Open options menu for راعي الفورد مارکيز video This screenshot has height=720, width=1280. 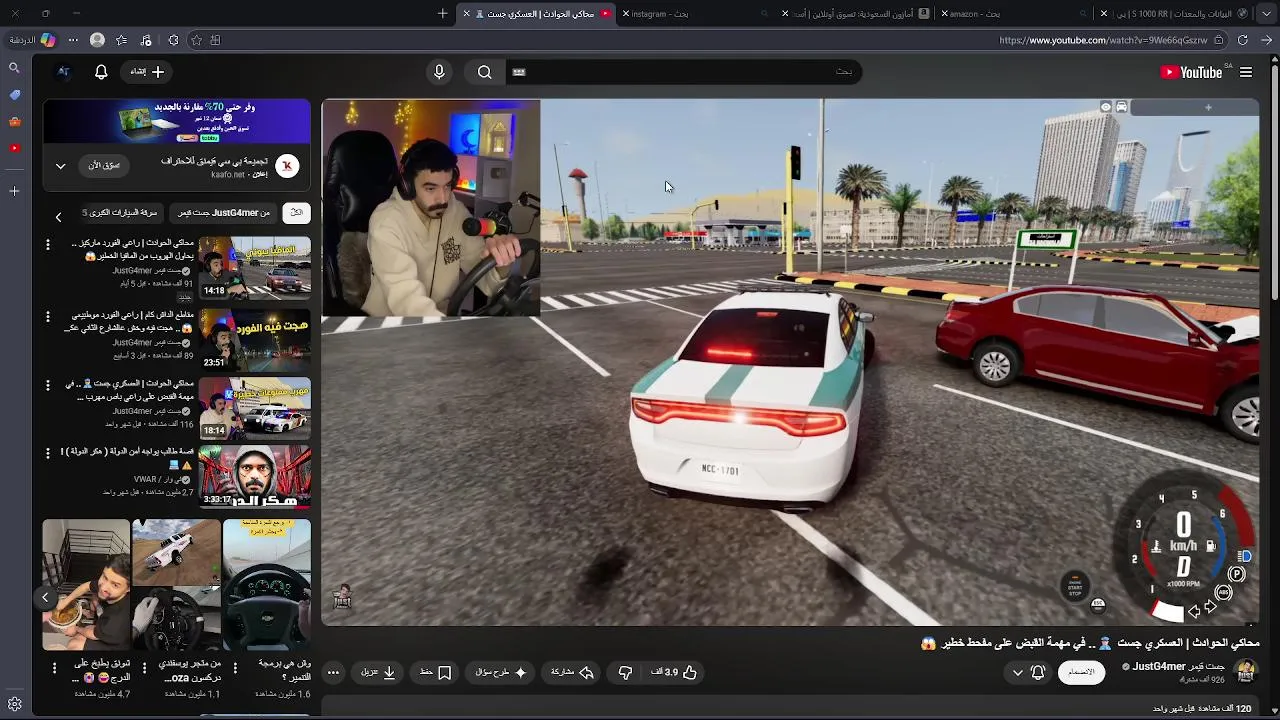[x=47, y=244]
